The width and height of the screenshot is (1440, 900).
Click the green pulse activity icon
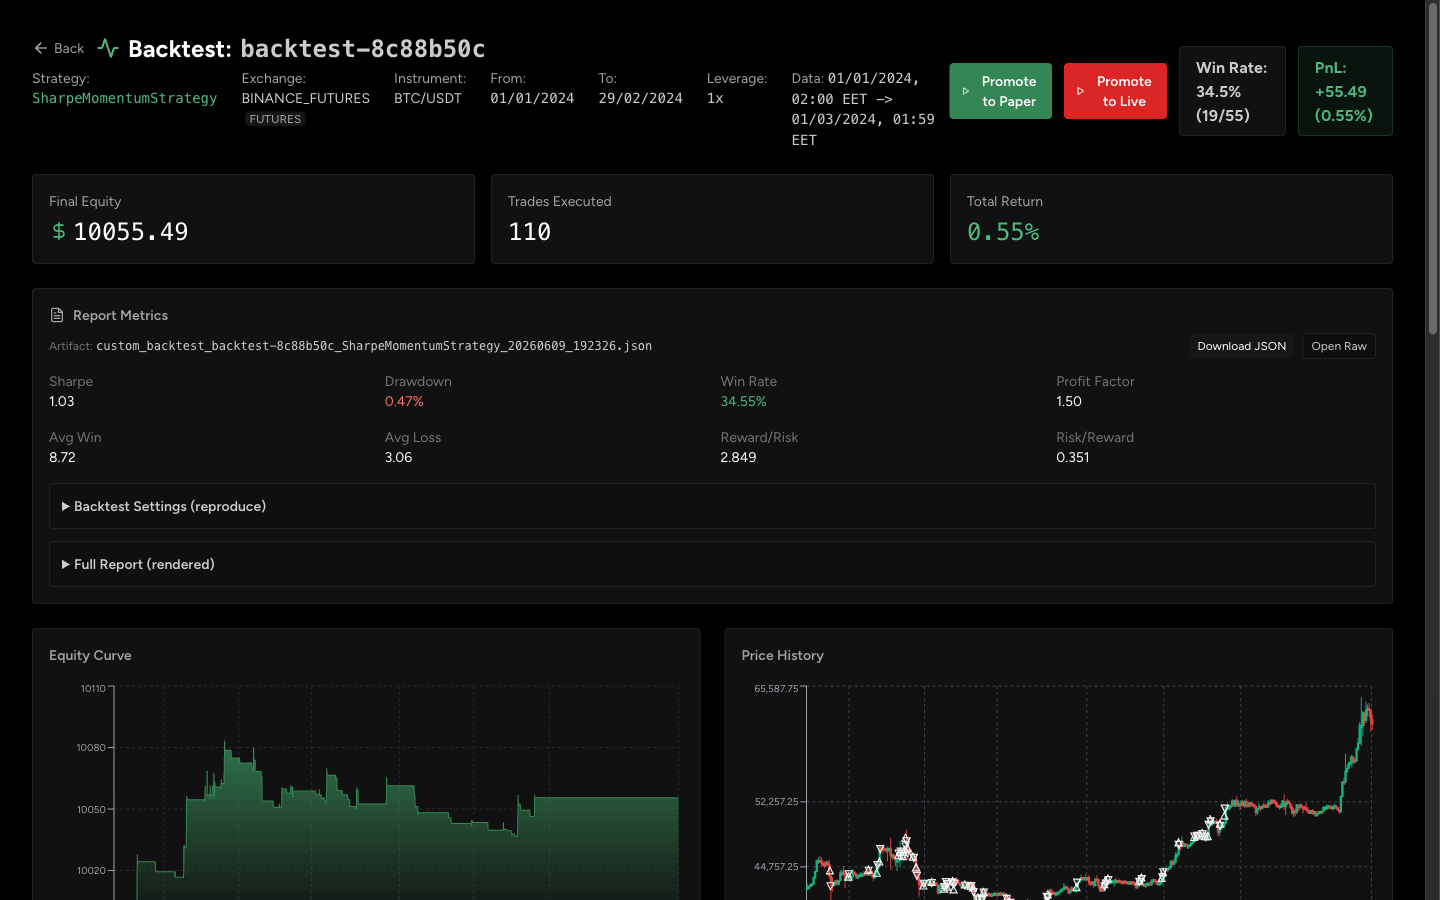108,48
